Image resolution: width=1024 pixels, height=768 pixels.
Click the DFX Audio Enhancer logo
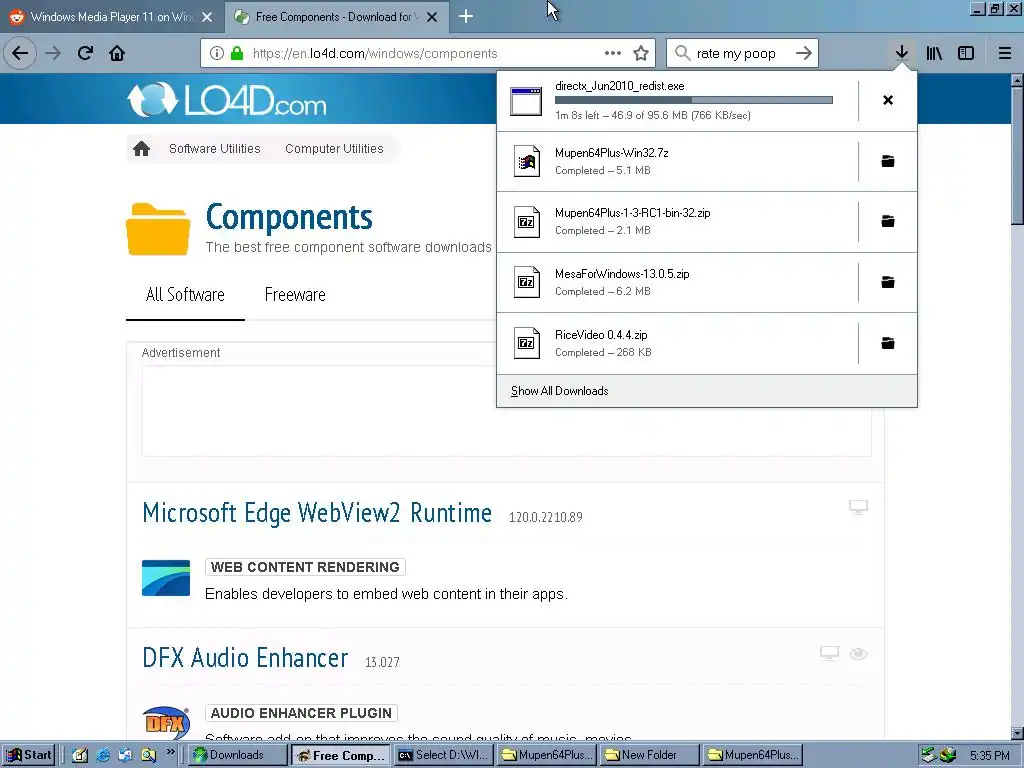tap(166, 722)
